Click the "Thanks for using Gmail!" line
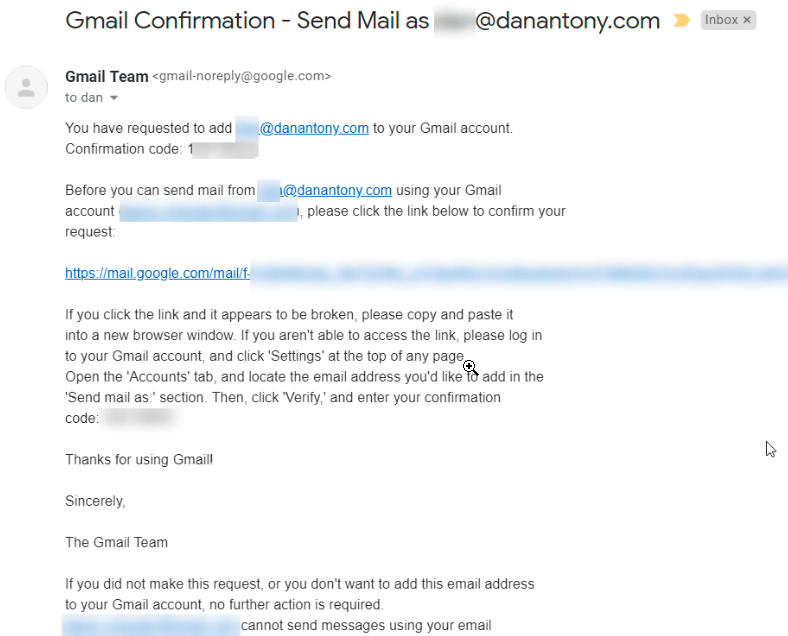 [x=139, y=460]
